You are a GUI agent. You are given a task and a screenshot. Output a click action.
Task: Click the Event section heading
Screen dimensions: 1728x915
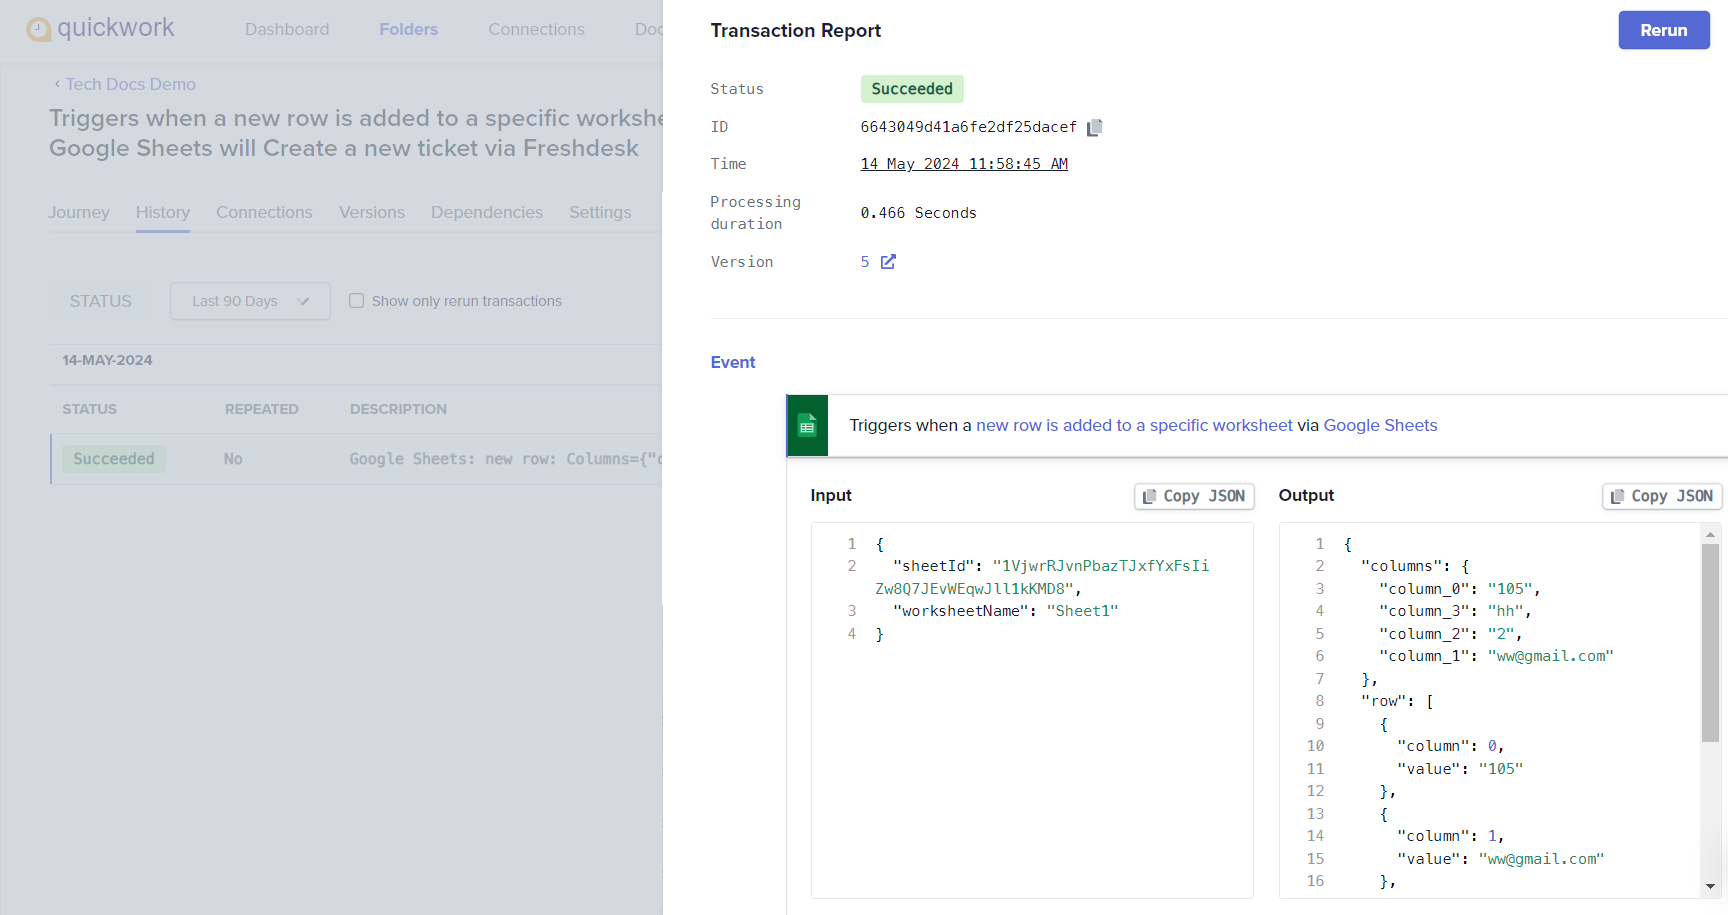pos(733,362)
